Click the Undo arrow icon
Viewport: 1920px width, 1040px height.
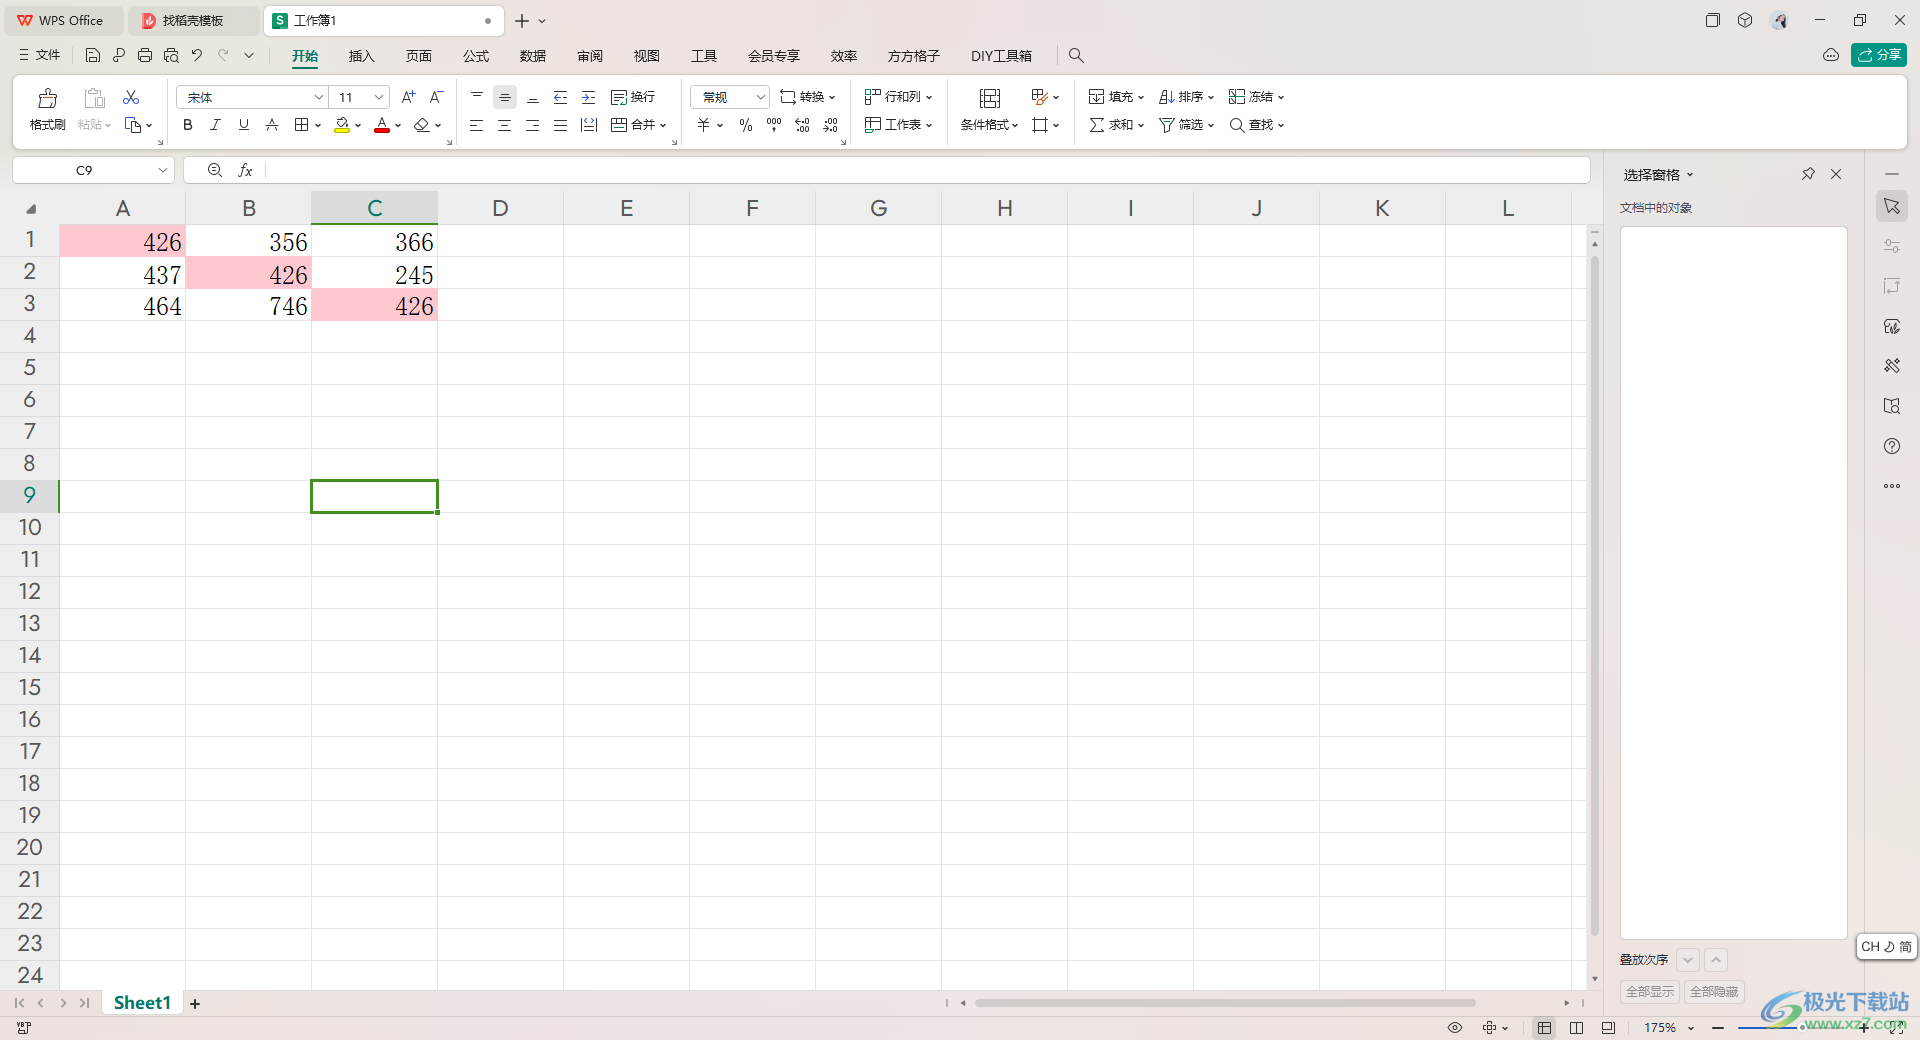[x=197, y=55]
